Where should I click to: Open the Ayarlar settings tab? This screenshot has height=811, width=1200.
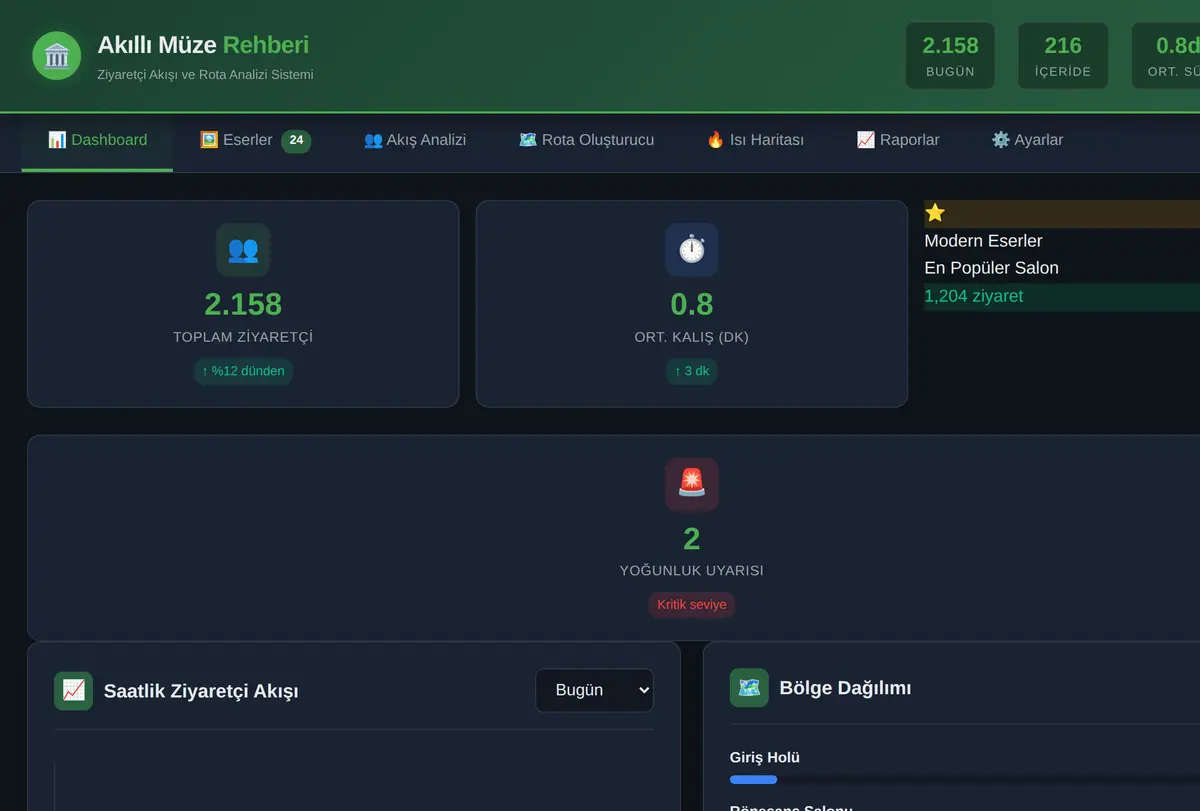(x=1027, y=140)
